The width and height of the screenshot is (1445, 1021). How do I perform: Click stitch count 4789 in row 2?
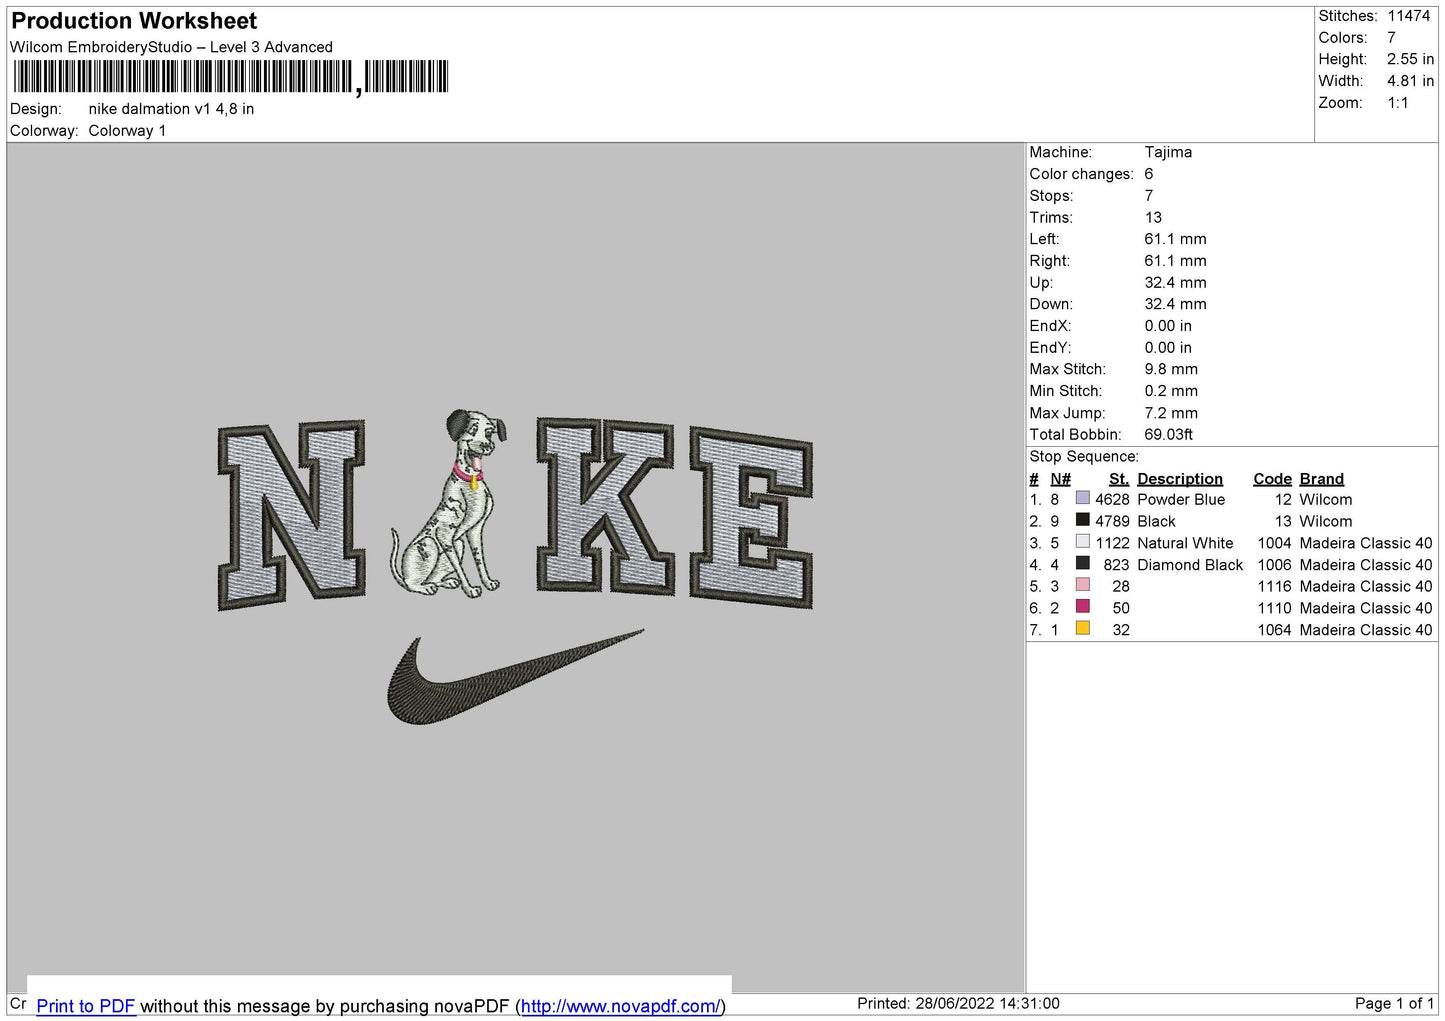[1112, 522]
